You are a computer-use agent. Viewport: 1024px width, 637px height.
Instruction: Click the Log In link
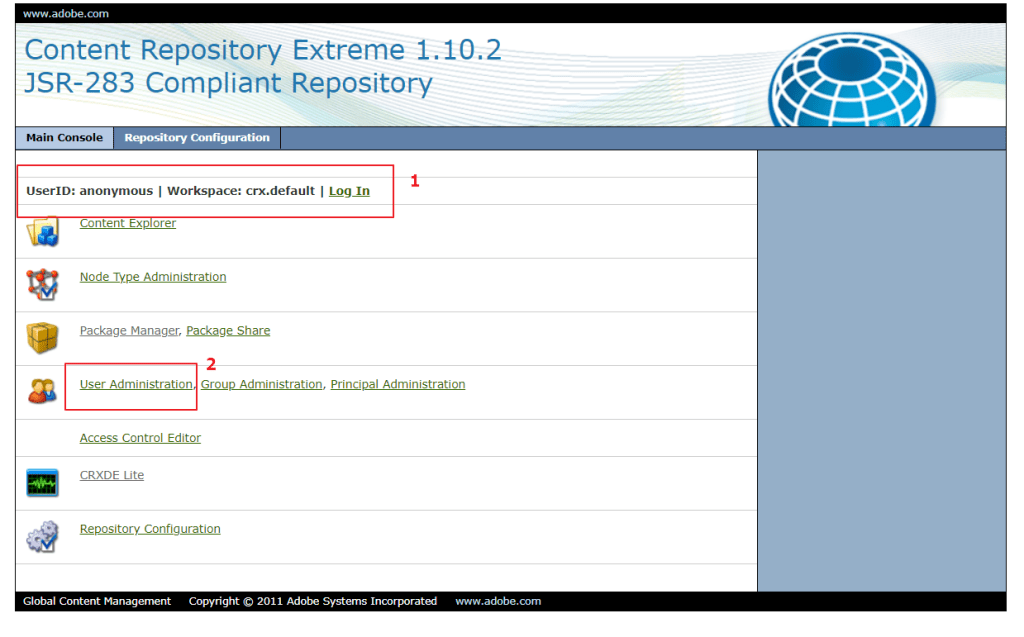[x=349, y=191]
